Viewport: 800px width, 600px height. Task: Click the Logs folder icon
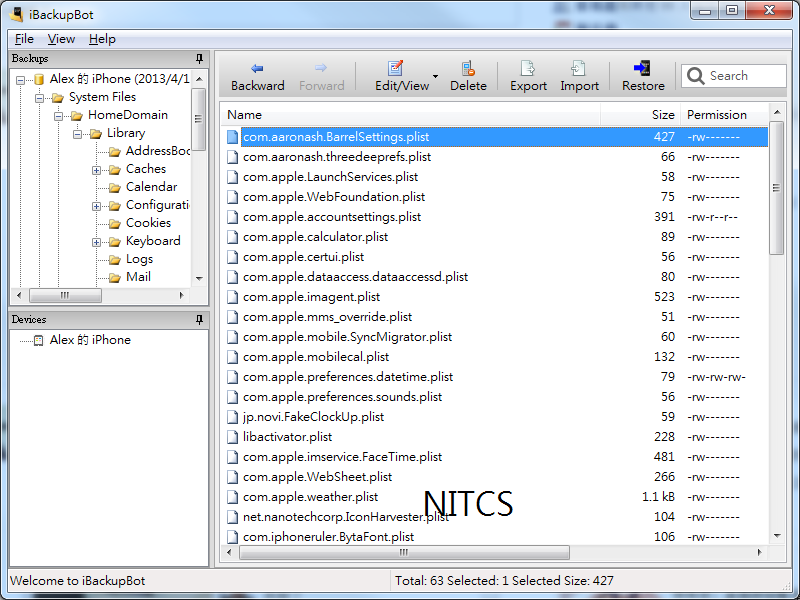tap(115, 260)
